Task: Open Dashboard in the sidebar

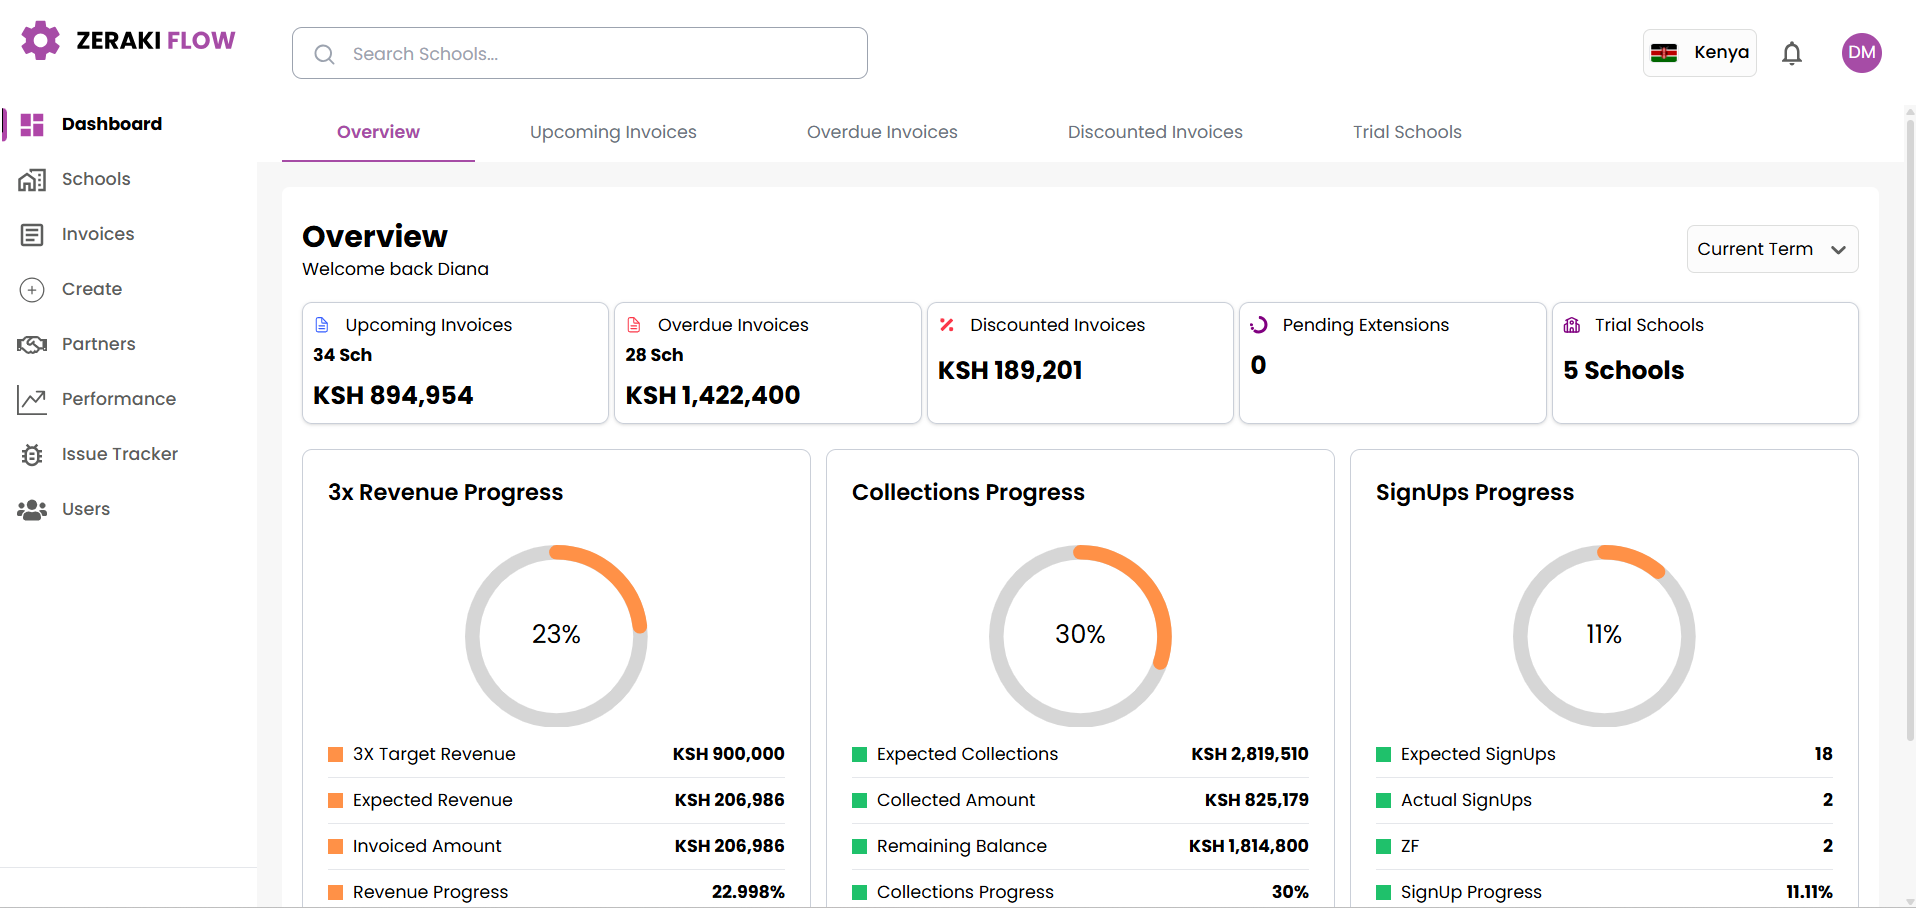Action: coord(112,124)
